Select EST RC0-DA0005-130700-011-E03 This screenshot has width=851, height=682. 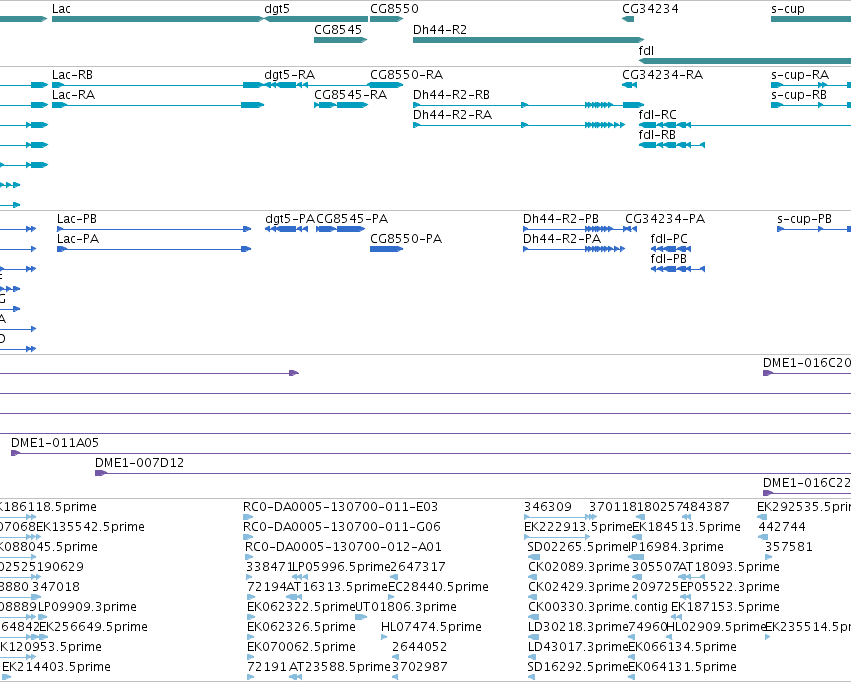point(340,507)
